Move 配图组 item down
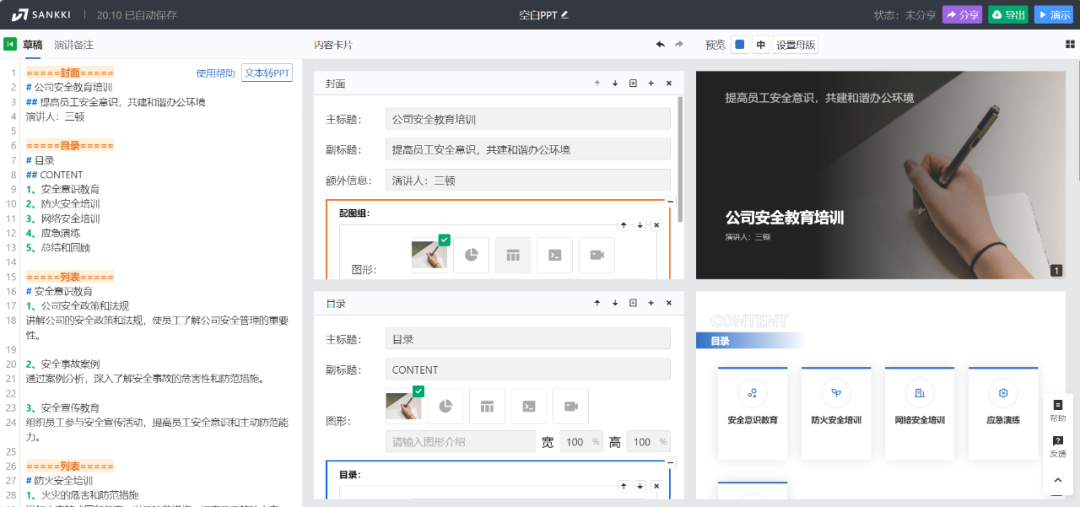Screen dimensions: 1080x507 pyautogui.click(x=640, y=225)
